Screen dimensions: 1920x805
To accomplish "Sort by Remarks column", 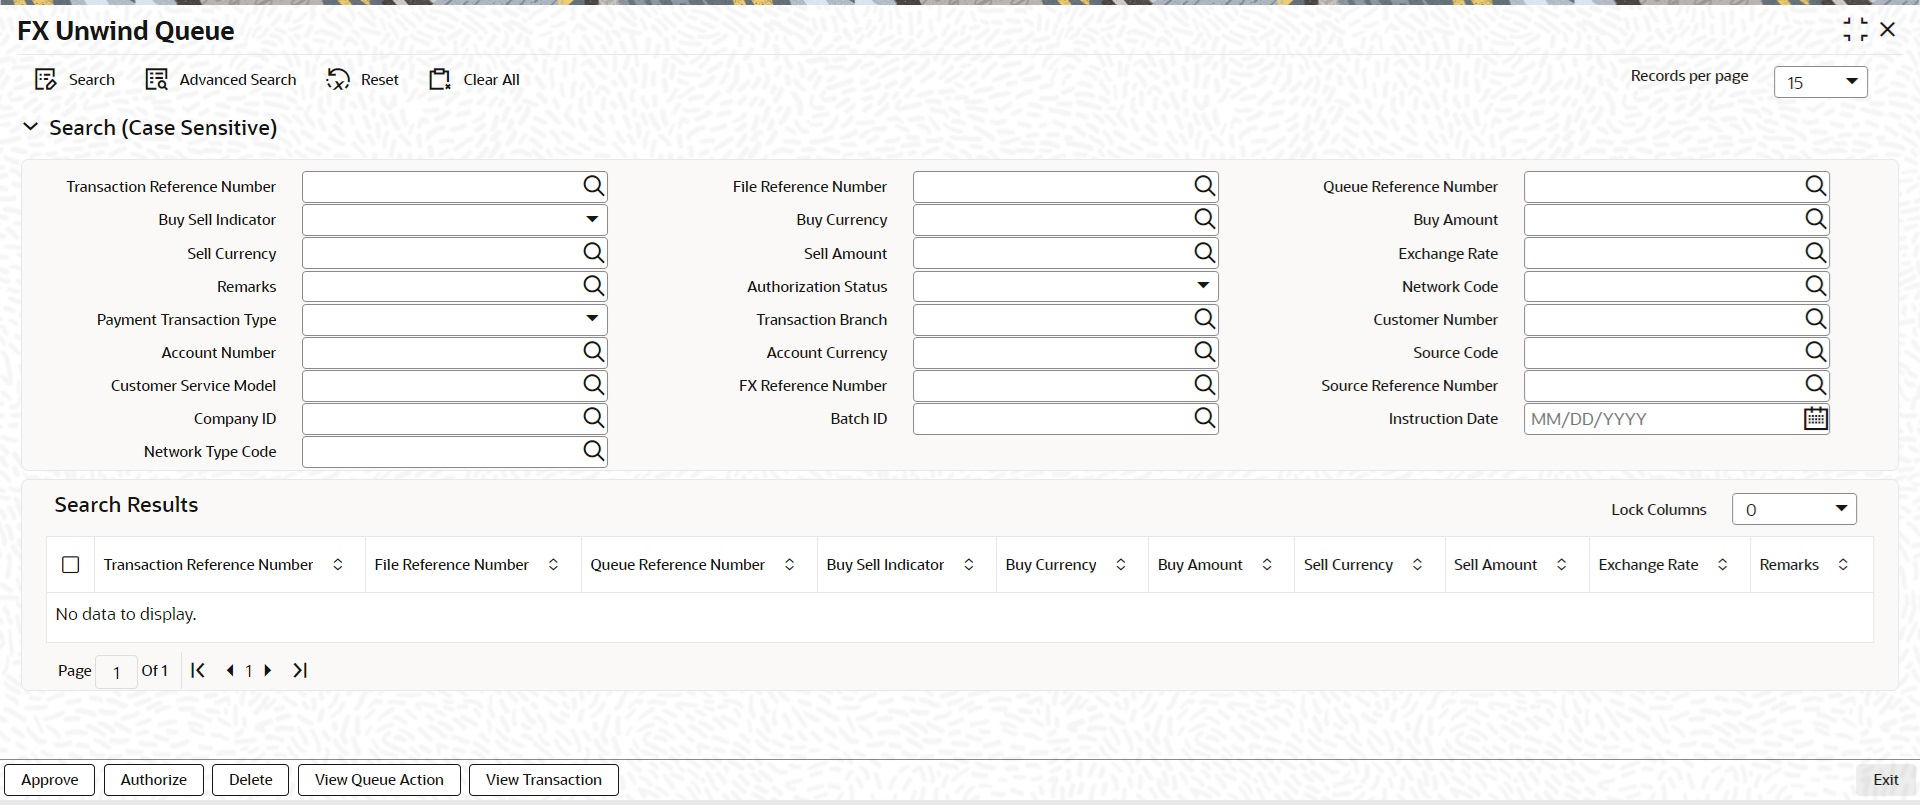I will (1843, 565).
